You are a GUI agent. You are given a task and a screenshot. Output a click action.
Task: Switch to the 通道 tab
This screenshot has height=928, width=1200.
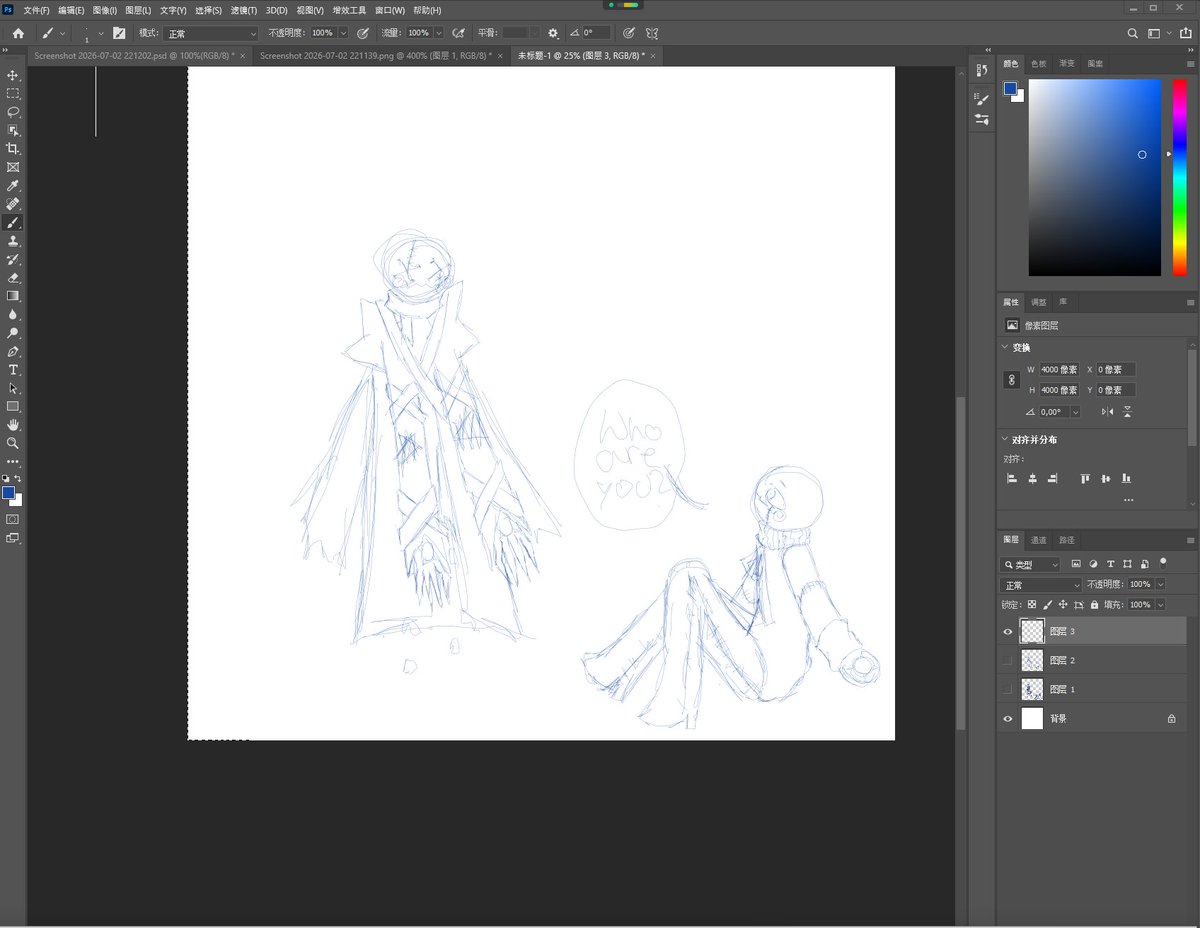click(x=1039, y=540)
